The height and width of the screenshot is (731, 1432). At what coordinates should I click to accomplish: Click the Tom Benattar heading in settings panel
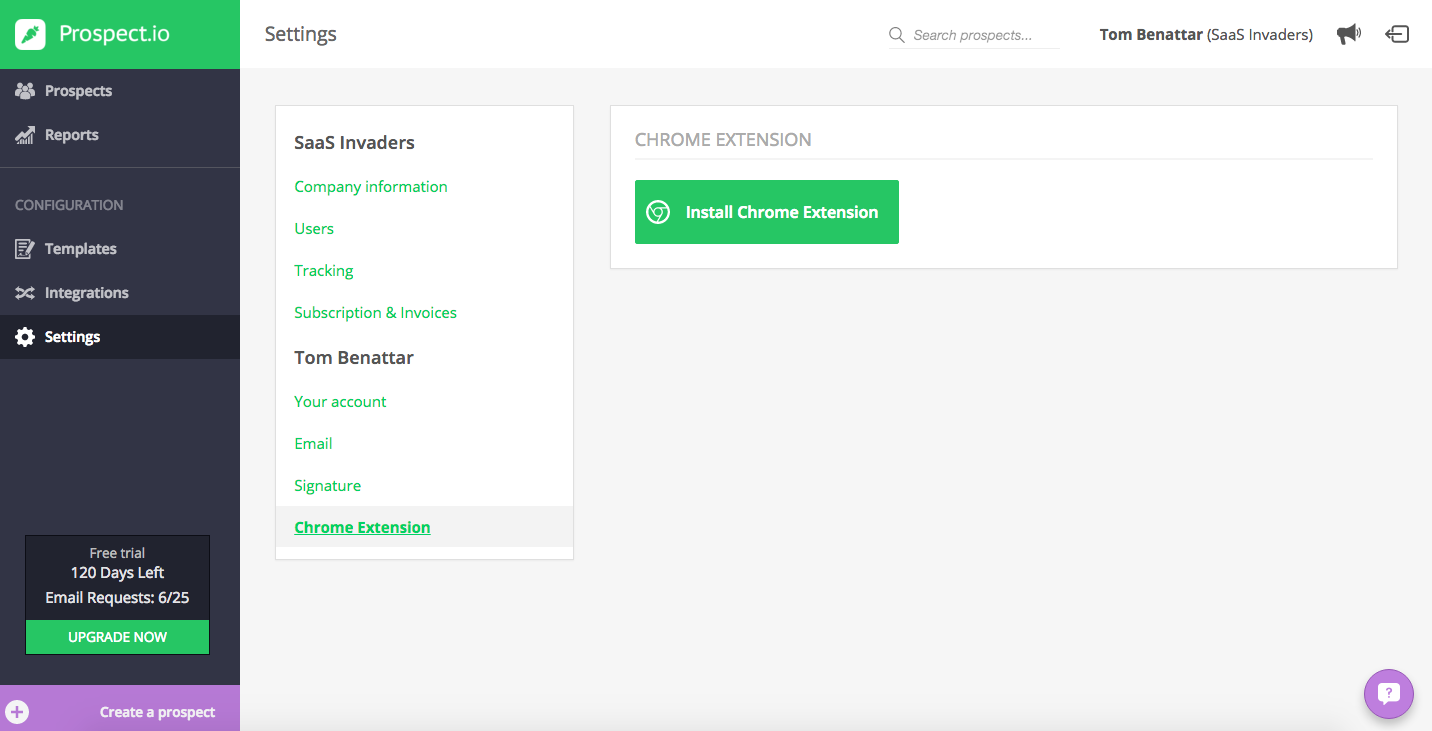354,358
